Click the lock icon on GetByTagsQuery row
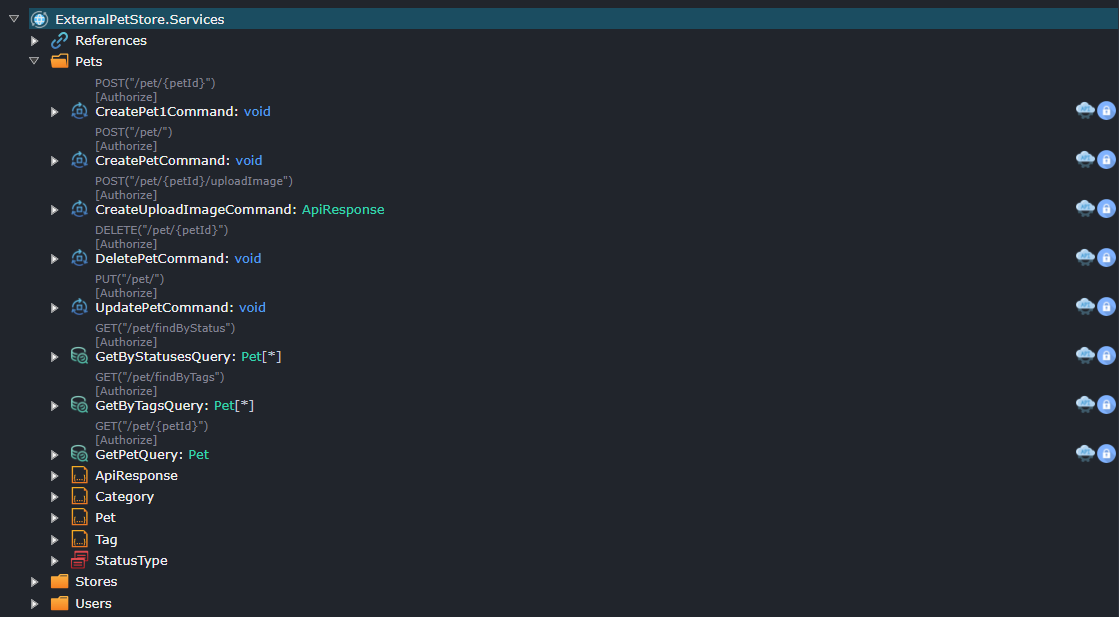Viewport: 1119px width, 617px height. click(1106, 404)
